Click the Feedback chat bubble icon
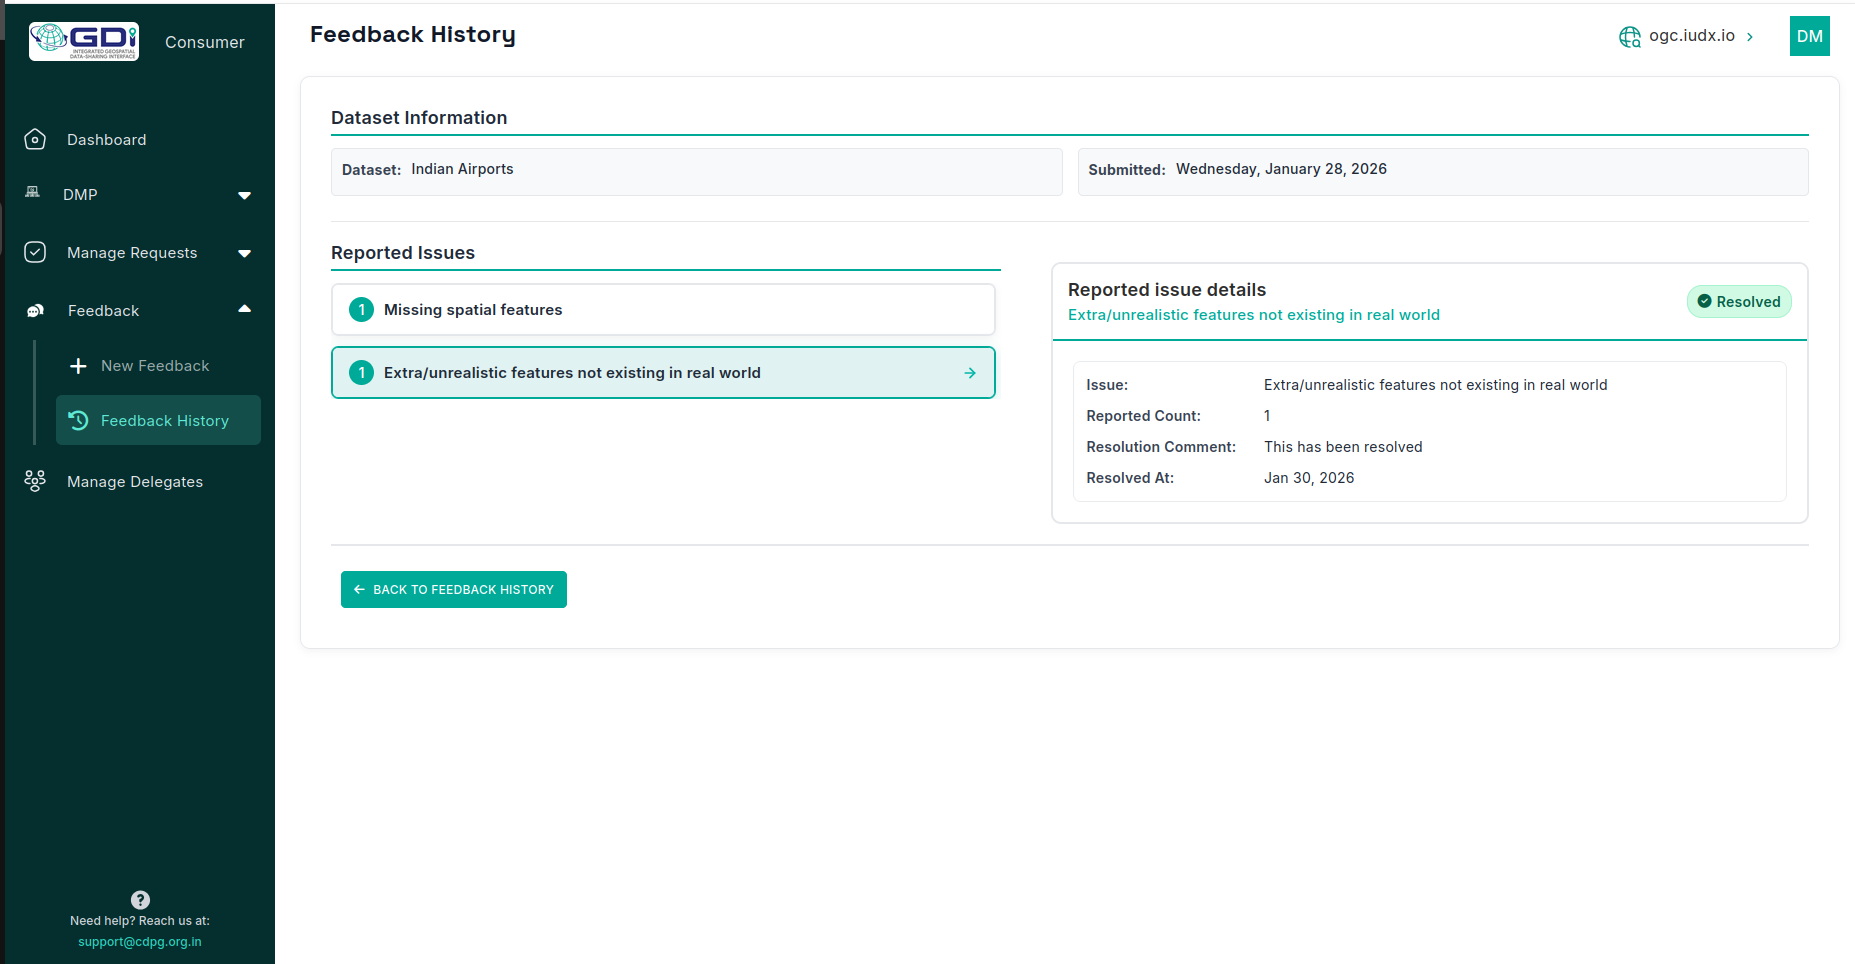This screenshot has width=1855, height=964. pyautogui.click(x=35, y=311)
